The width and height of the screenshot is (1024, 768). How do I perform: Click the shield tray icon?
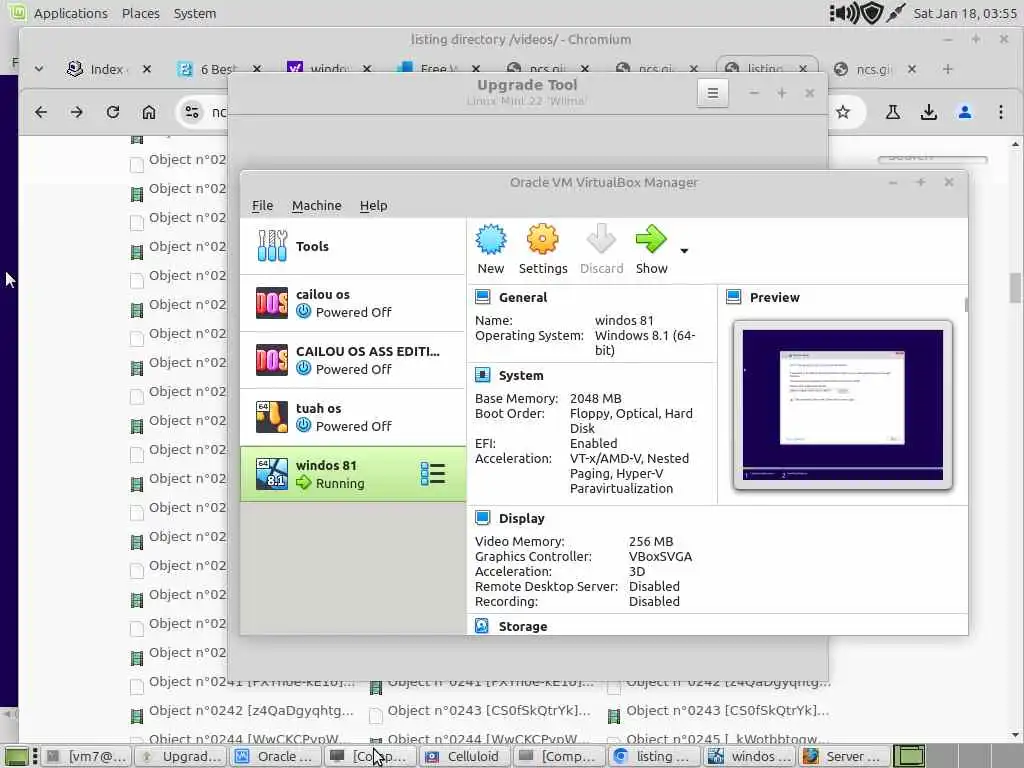(x=872, y=13)
